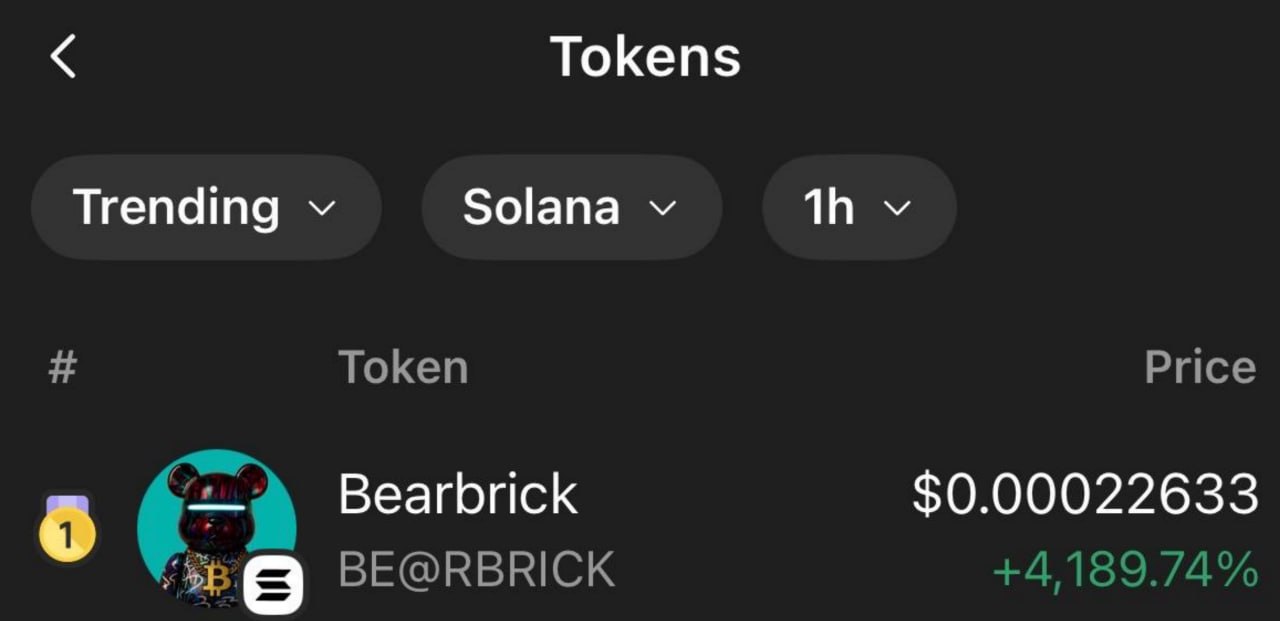Click the $0.00022633 price value
The image size is (1280, 621).
pyautogui.click(x=1085, y=494)
